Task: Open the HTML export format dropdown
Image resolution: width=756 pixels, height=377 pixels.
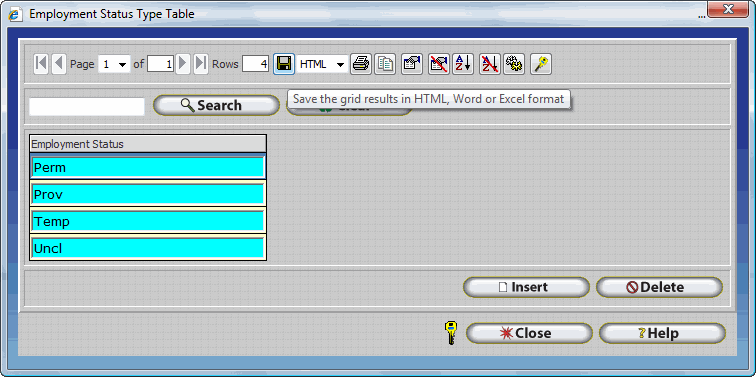Action: (x=322, y=64)
